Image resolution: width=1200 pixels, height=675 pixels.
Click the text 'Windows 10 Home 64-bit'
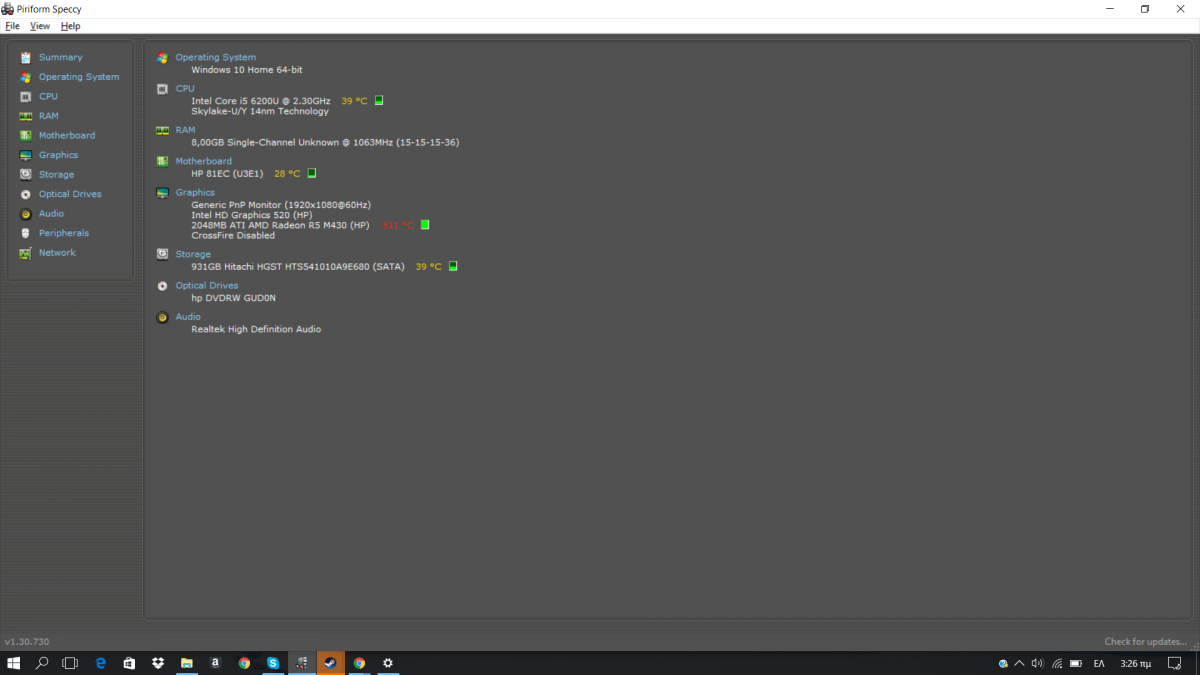(x=247, y=70)
